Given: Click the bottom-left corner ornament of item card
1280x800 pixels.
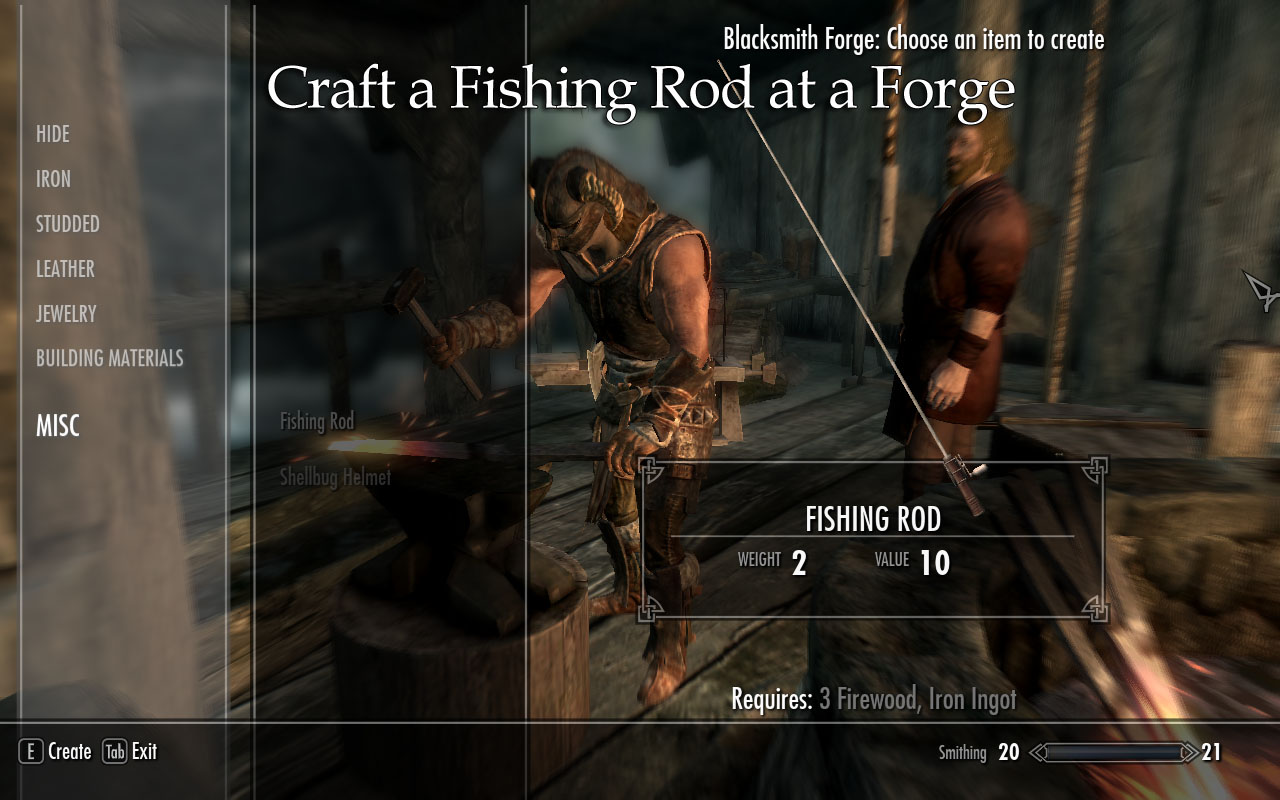Looking at the screenshot, I should (x=648, y=607).
